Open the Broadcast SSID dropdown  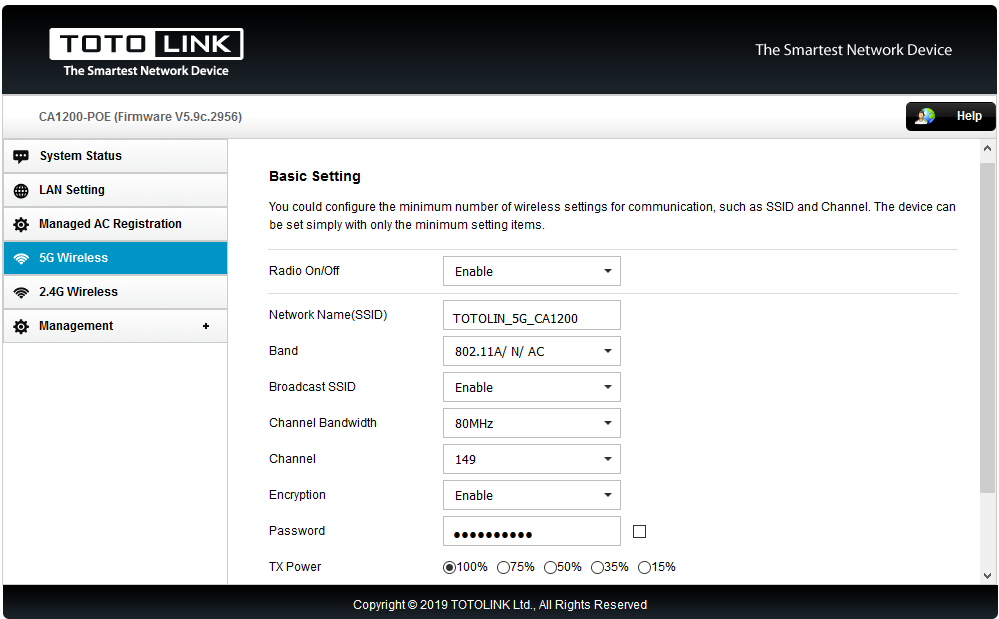point(531,387)
